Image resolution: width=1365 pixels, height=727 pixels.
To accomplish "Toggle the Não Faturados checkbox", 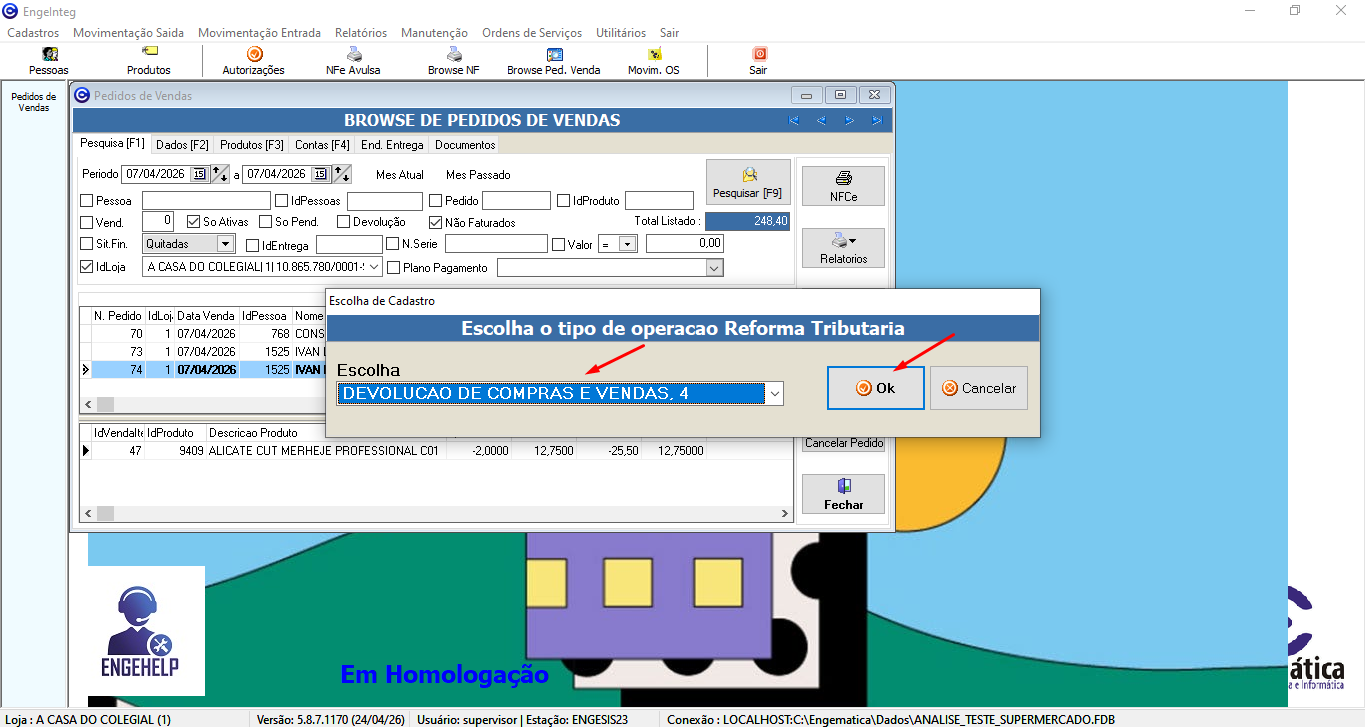I will [x=436, y=222].
